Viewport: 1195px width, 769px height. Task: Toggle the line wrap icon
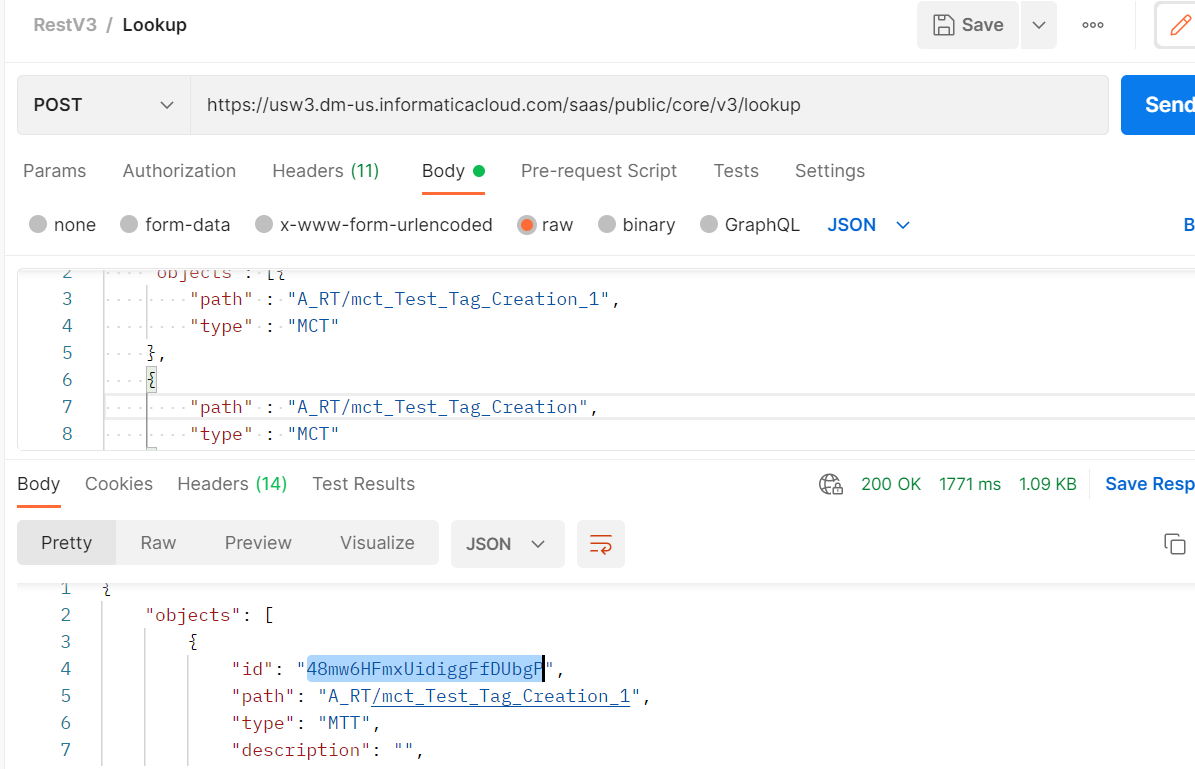pos(601,544)
